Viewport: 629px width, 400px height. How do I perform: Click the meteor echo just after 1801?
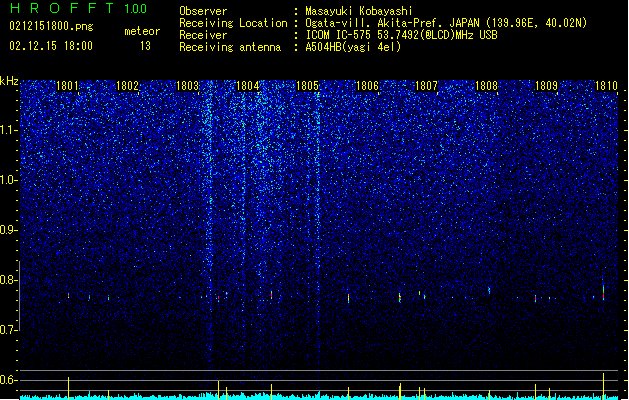click(69, 296)
